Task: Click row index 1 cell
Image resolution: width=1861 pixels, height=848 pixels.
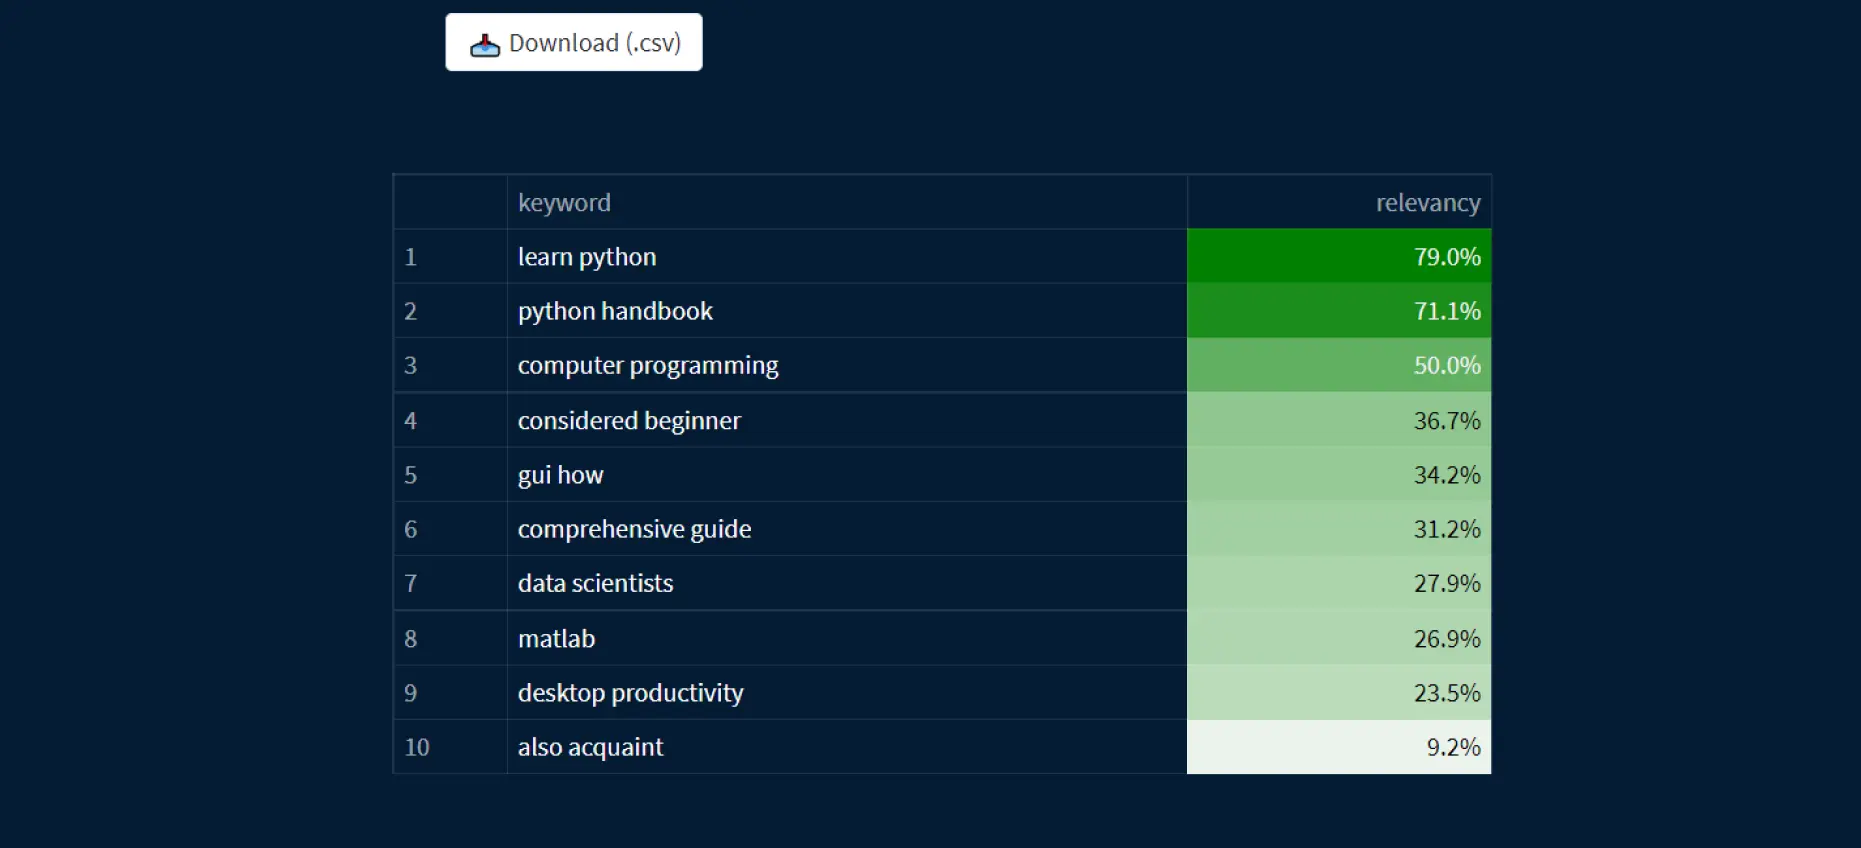Action: pos(450,257)
